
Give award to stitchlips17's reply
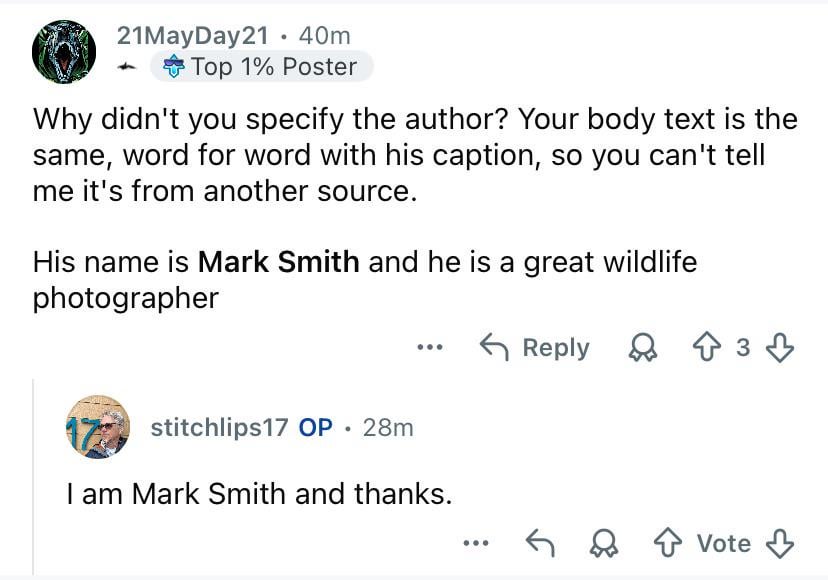[604, 544]
